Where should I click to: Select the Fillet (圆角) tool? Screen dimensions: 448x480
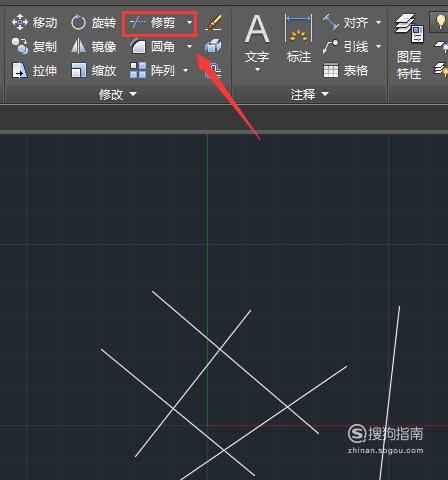click(x=153, y=47)
